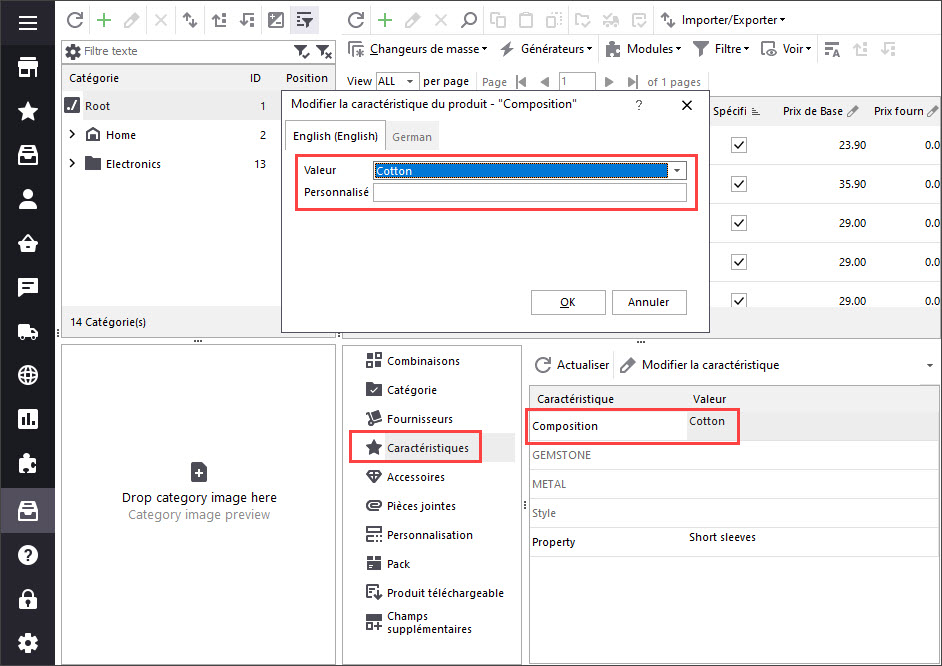Click category image drop icon

[x=199, y=472]
